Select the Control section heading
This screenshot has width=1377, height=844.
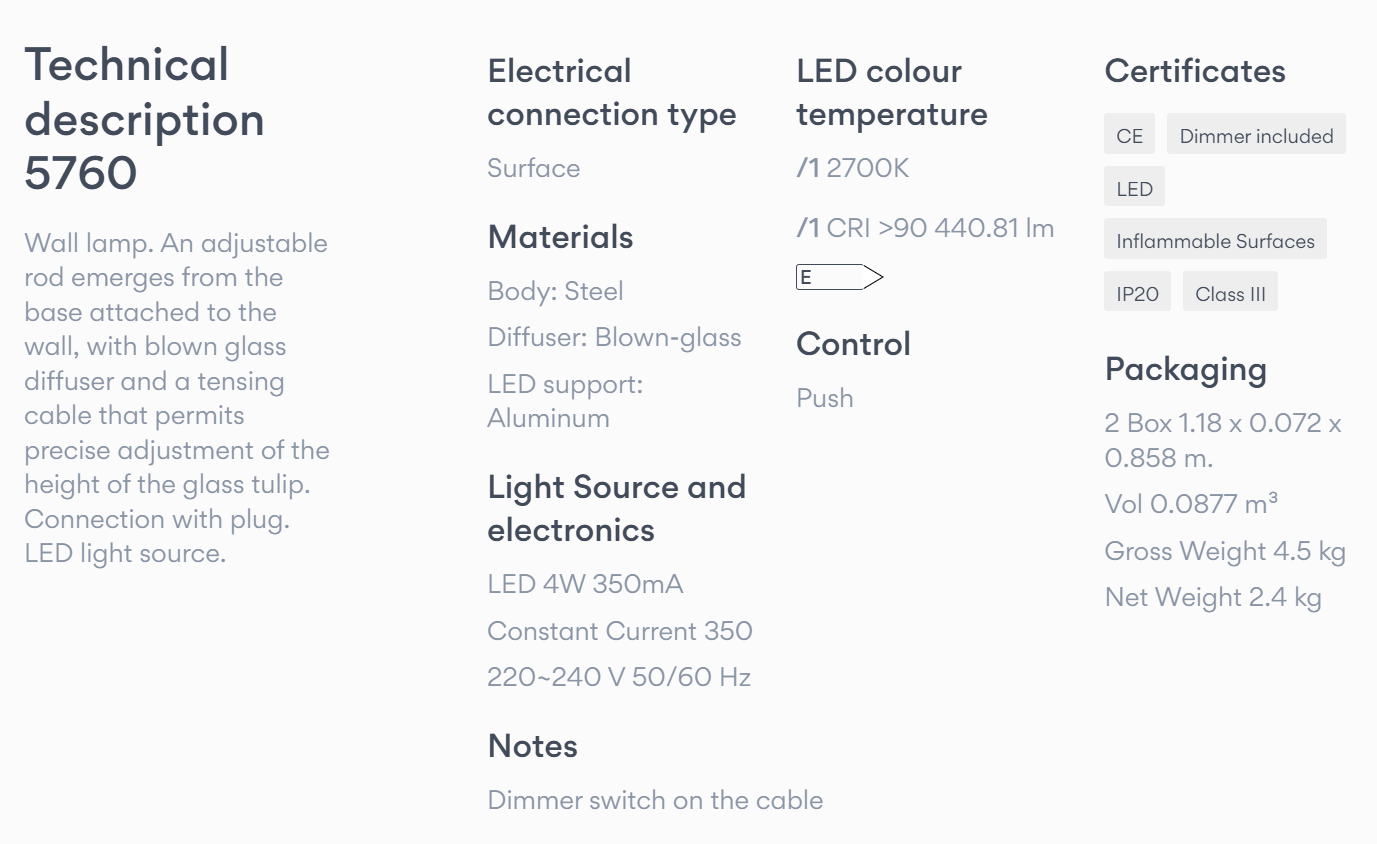coord(853,344)
